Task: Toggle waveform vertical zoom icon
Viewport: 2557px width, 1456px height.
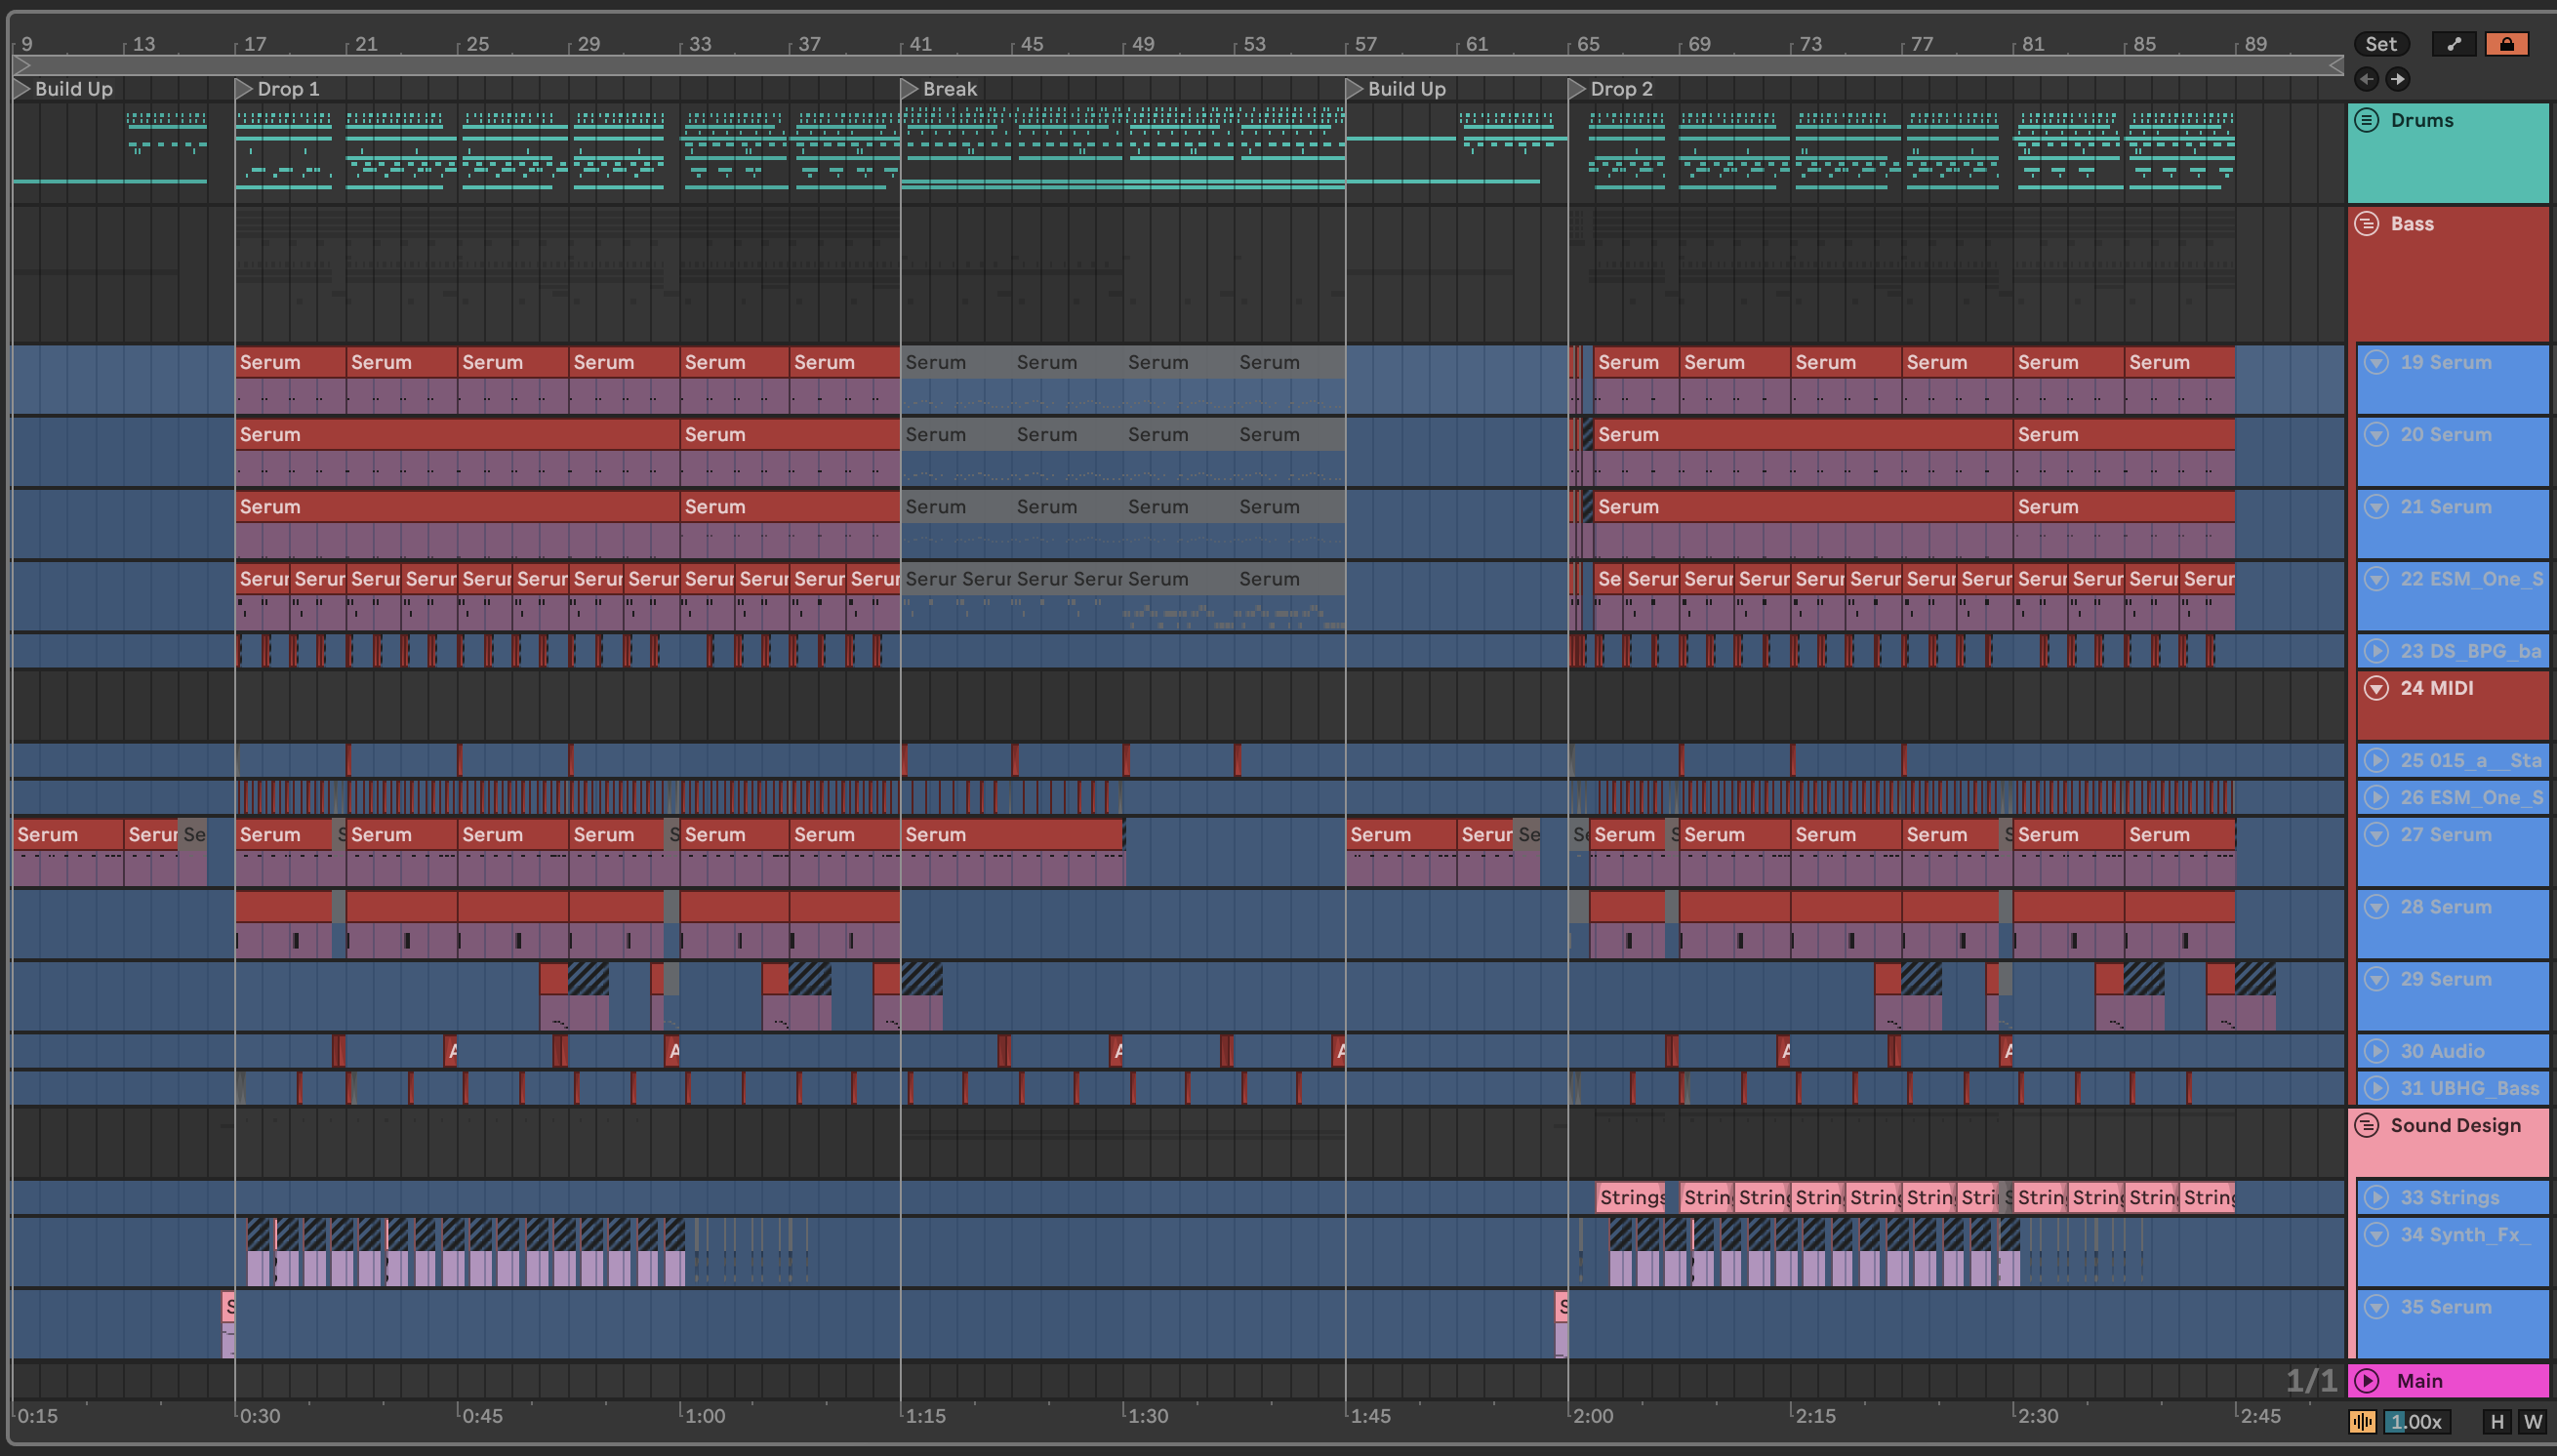Action: 2362,1421
